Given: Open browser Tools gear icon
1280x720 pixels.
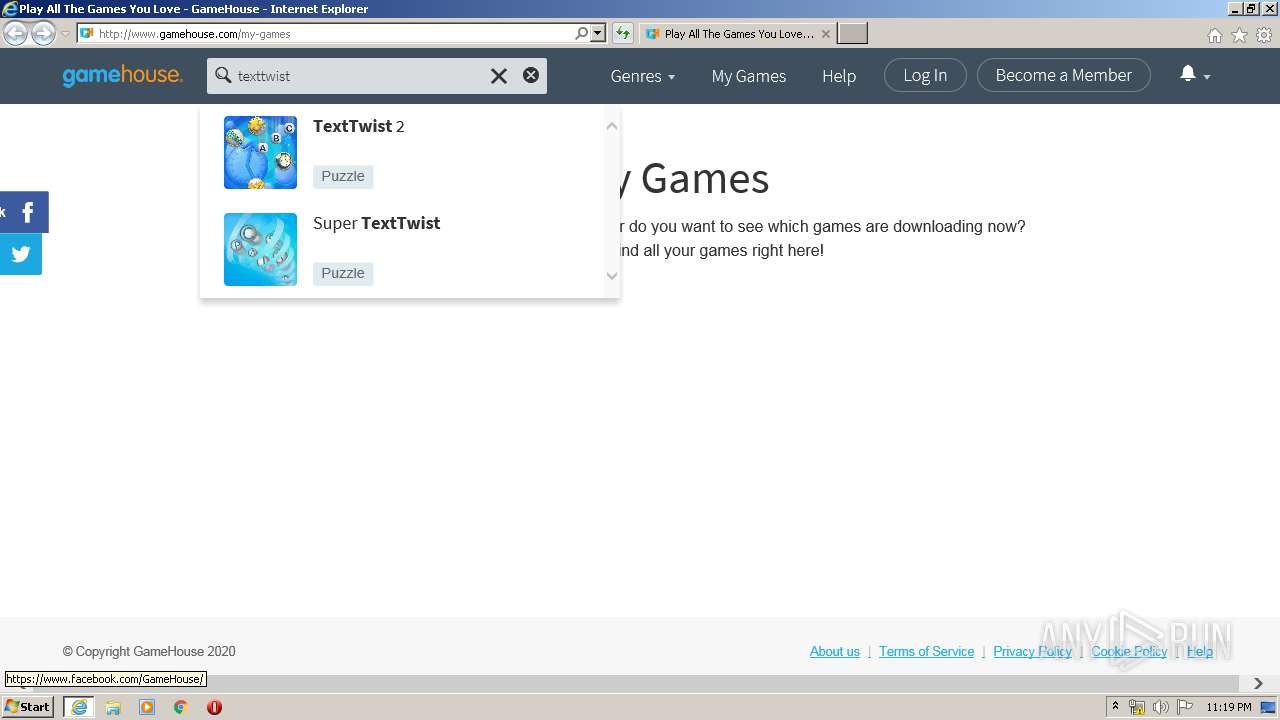Looking at the screenshot, I should [x=1264, y=35].
